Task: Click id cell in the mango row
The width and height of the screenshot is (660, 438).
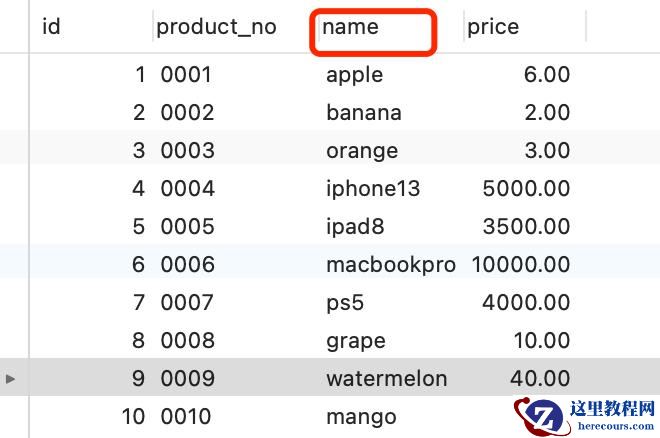Action: click(133, 417)
